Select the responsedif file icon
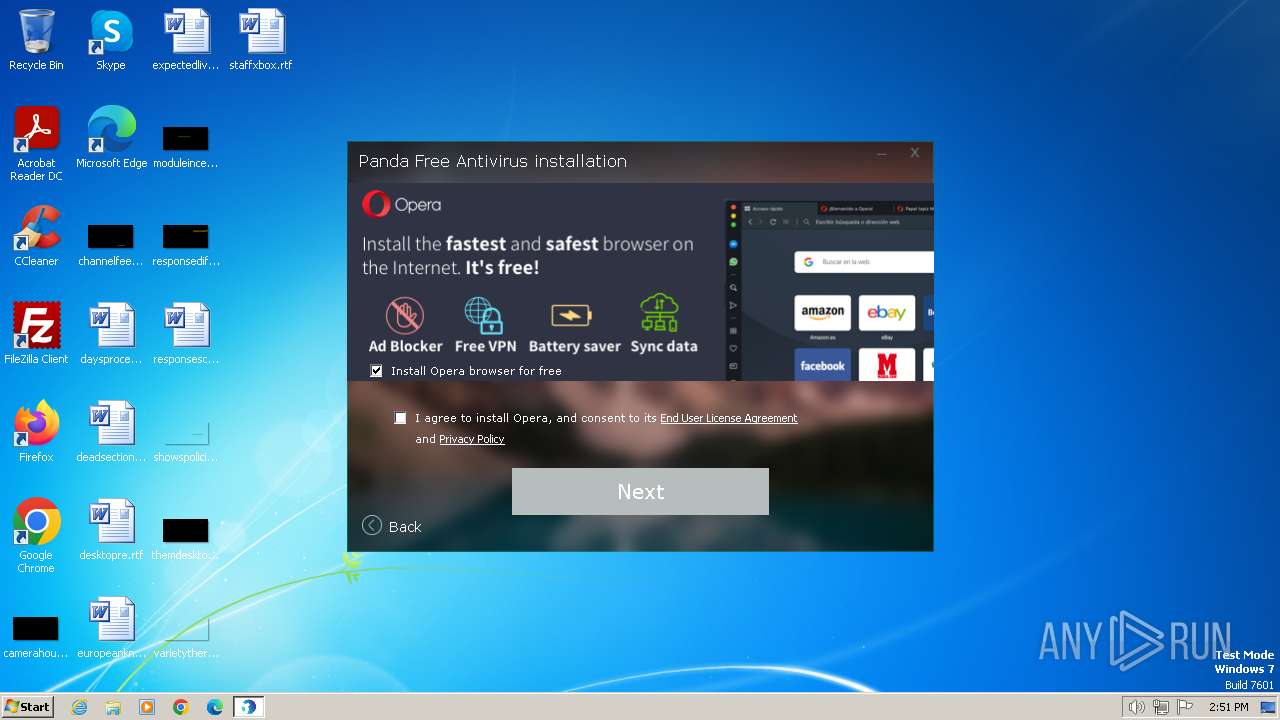The height and width of the screenshot is (720, 1280). 186,243
